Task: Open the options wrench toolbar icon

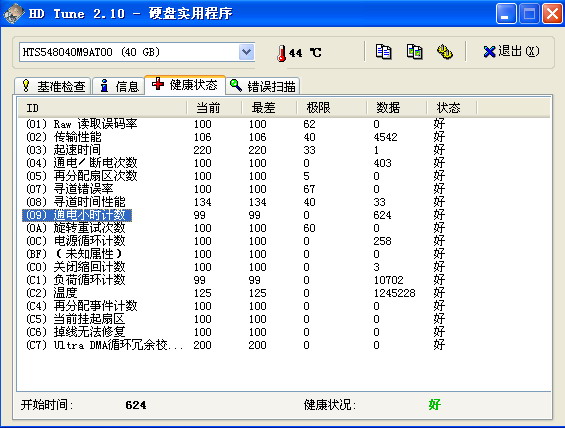Action: pyautogui.click(x=445, y=52)
